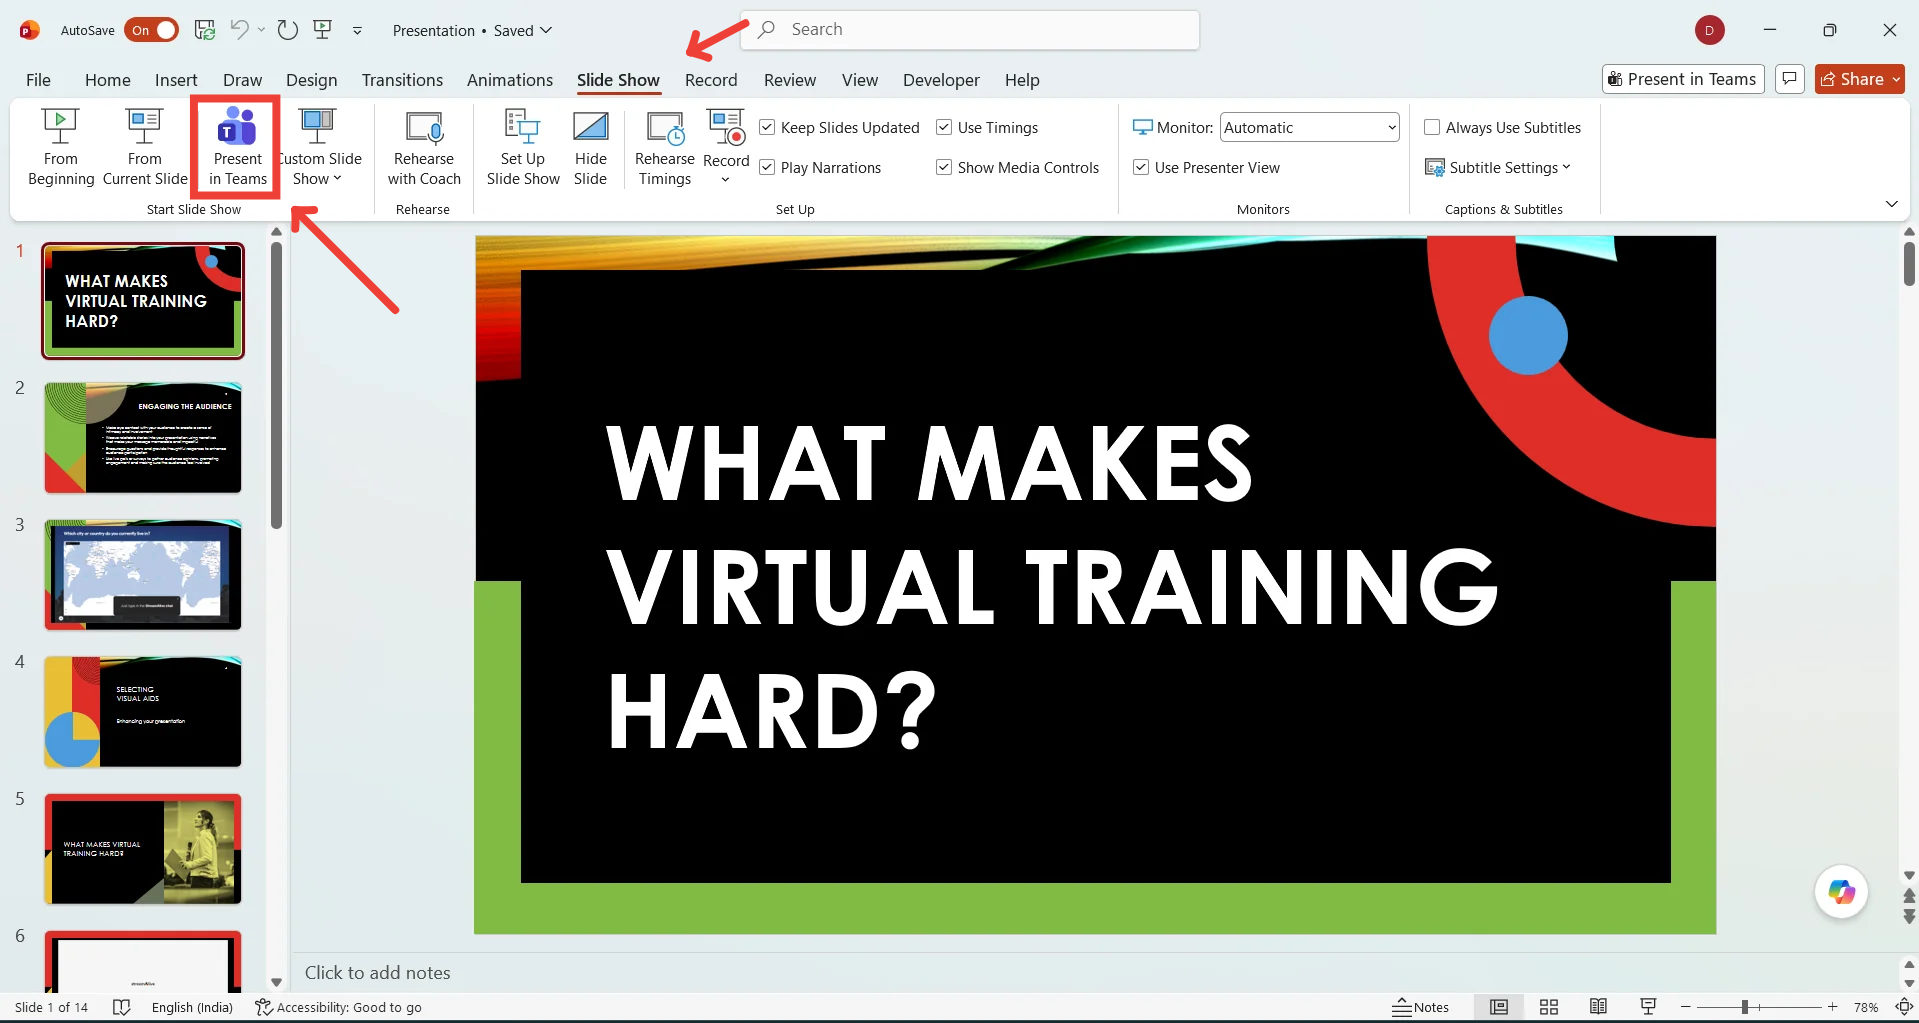Click zoom in plus button

pos(1832,1007)
